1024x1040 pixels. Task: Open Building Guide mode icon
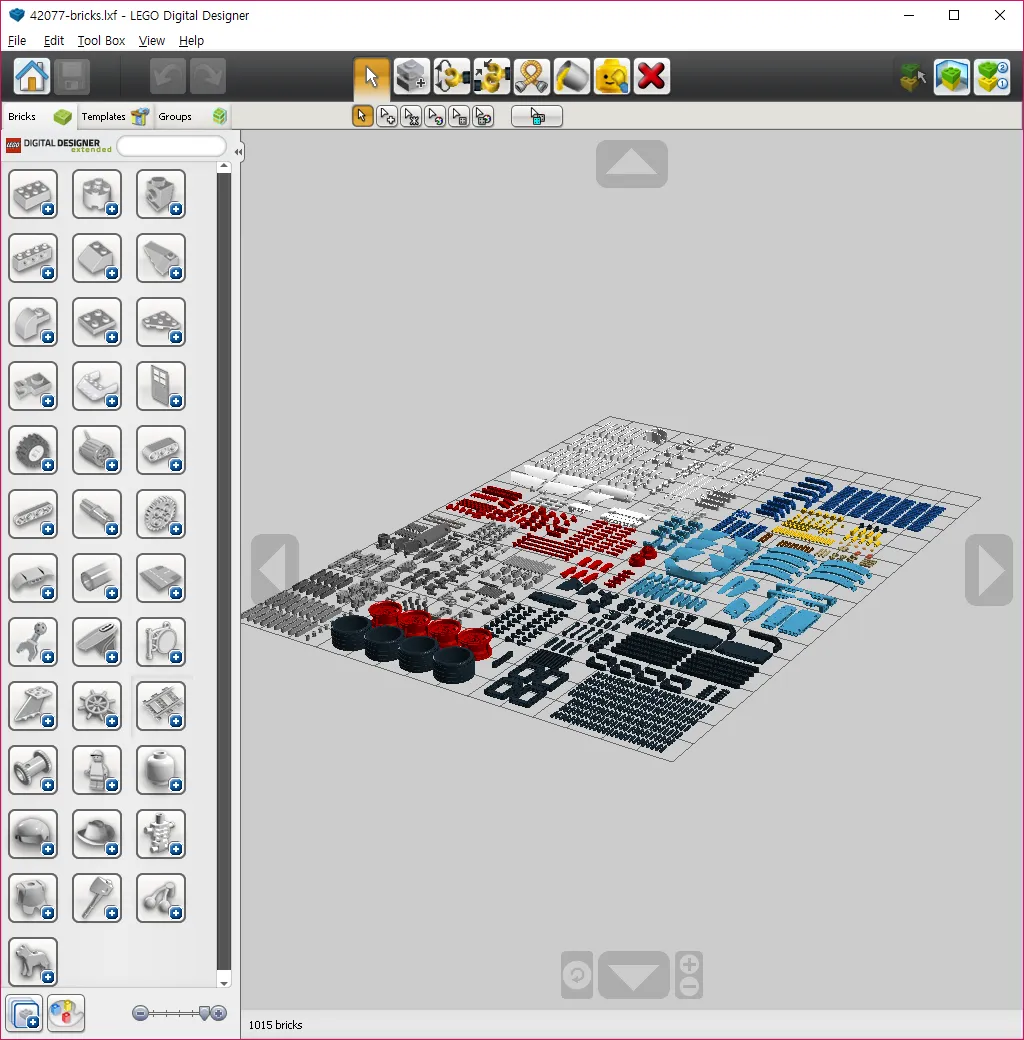(x=992, y=77)
